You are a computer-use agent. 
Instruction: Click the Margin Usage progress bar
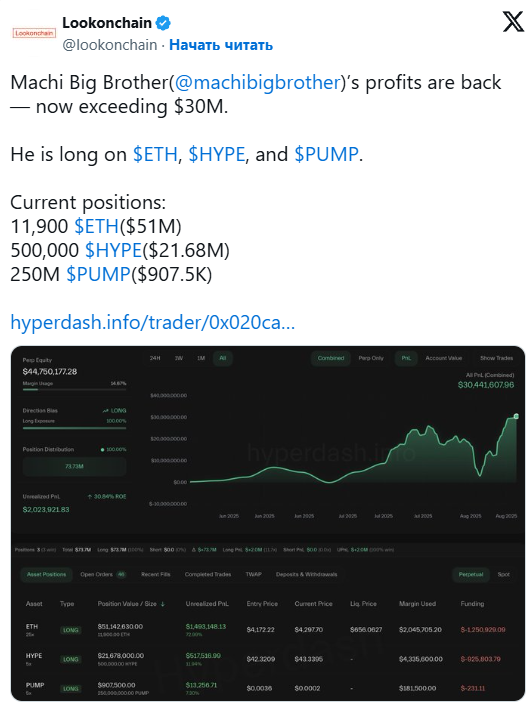75,389
